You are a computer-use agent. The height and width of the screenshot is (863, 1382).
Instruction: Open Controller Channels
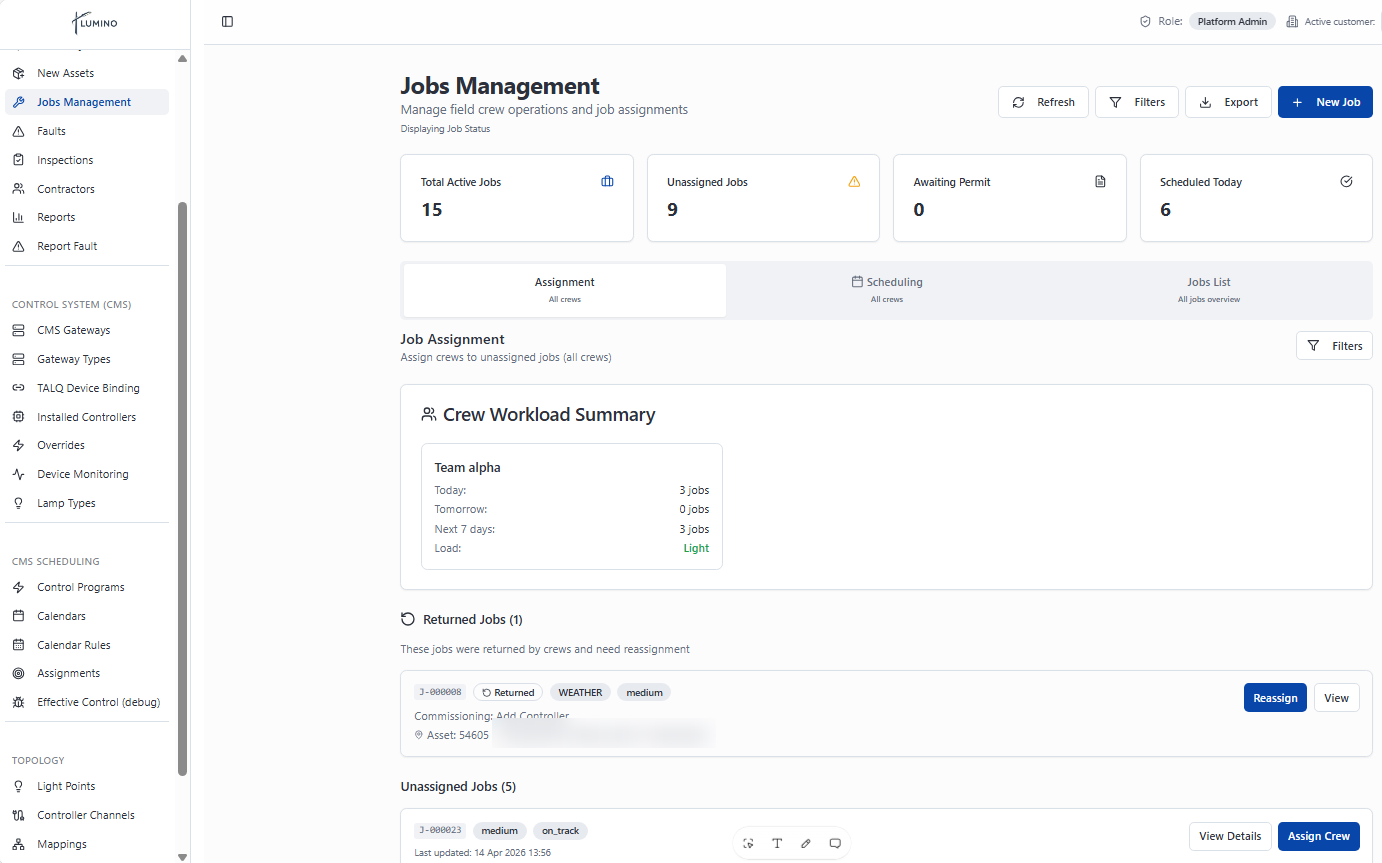[x=87, y=815]
